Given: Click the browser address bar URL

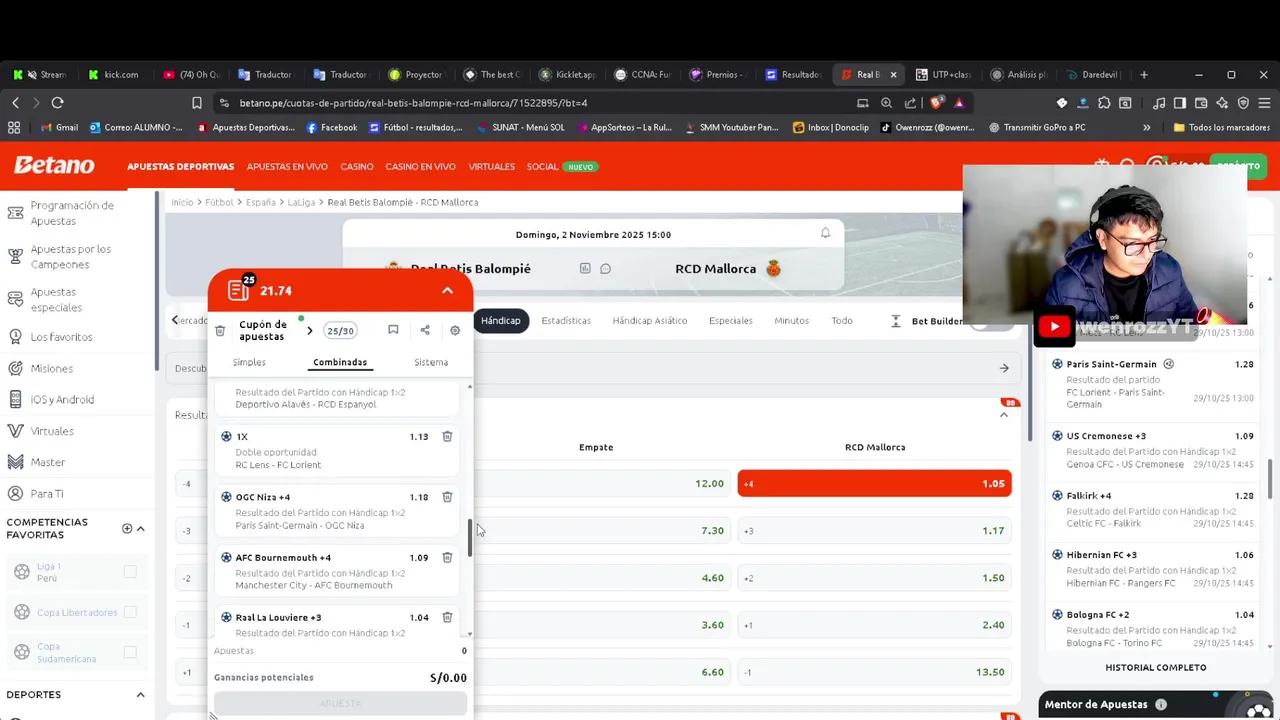Looking at the screenshot, I should pos(413,102).
